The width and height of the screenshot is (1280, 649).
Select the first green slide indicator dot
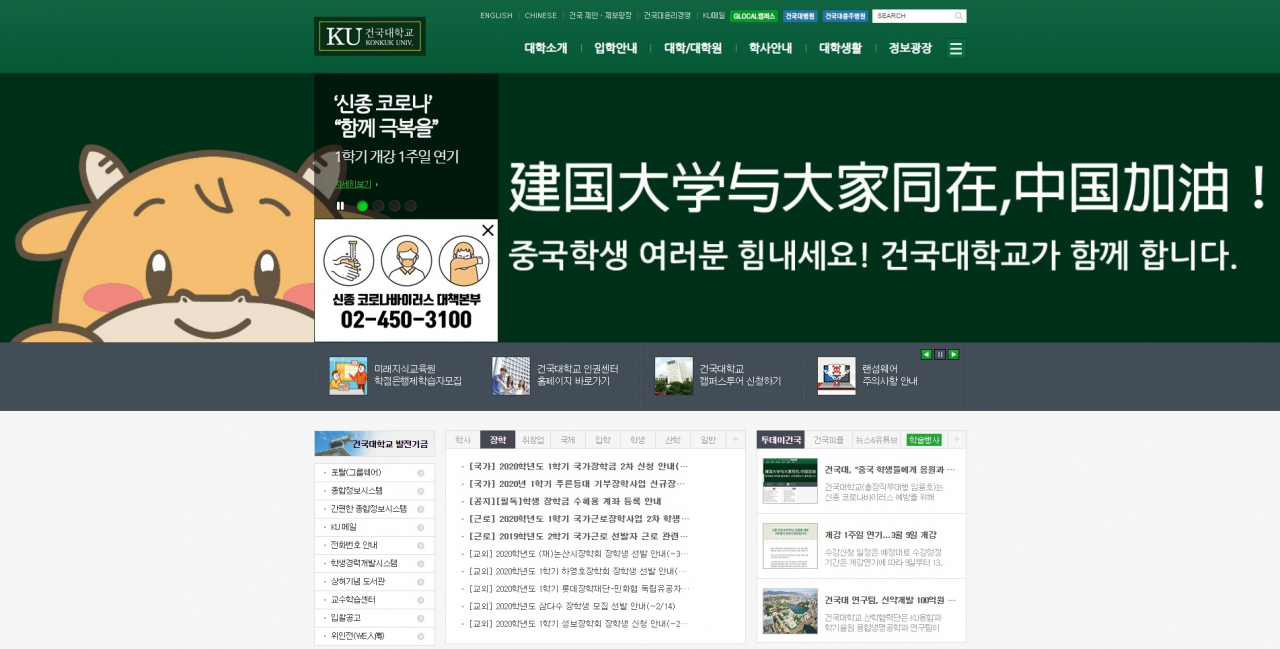pyautogui.click(x=362, y=206)
